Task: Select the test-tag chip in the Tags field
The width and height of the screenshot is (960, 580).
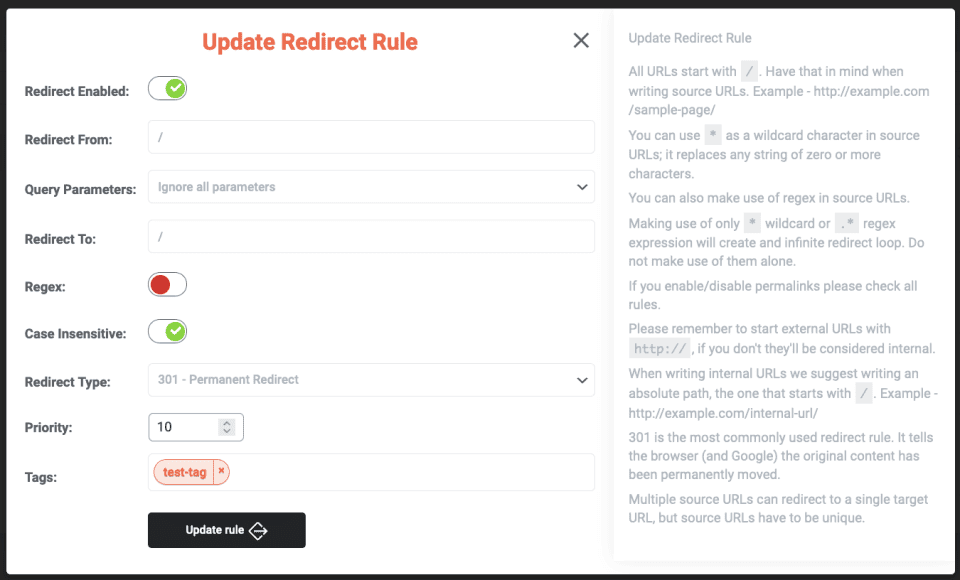Action: pyautogui.click(x=185, y=471)
